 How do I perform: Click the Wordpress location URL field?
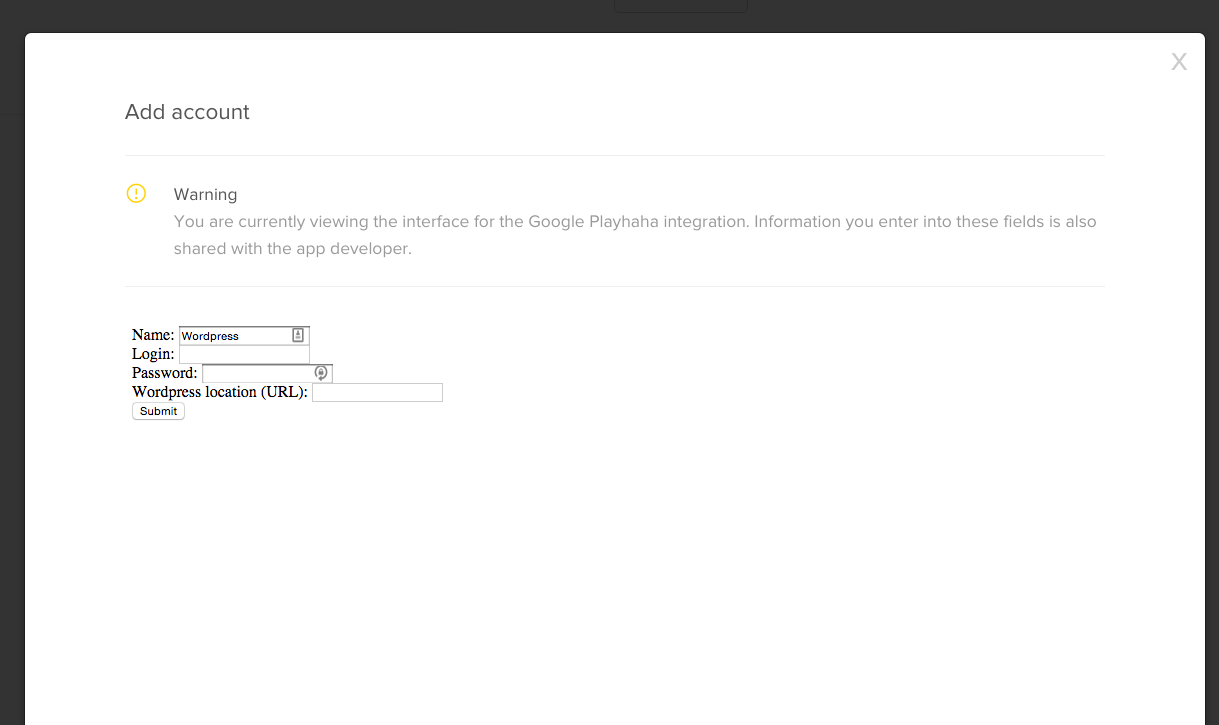tap(377, 392)
